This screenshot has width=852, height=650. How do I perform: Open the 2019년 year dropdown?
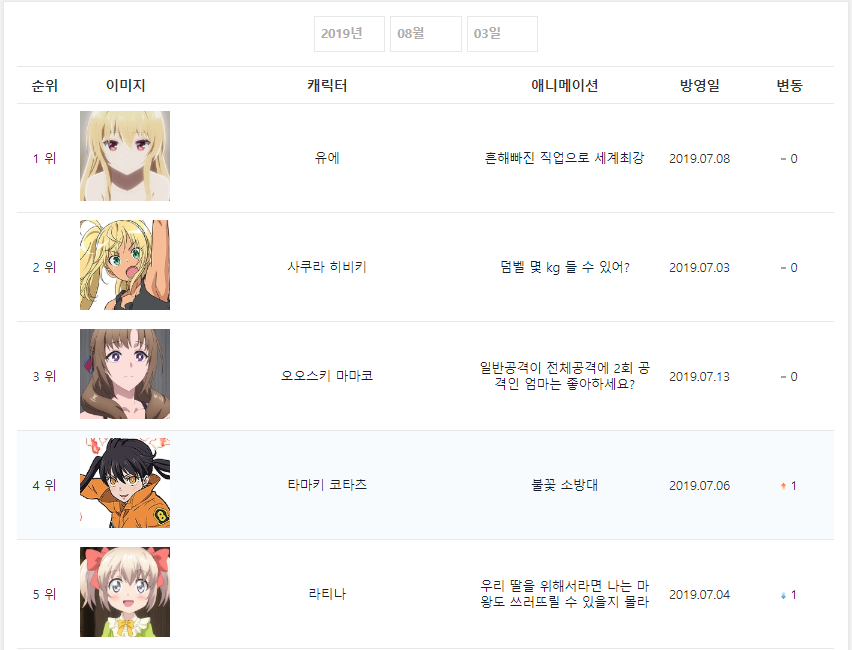(x=349, y=34)
